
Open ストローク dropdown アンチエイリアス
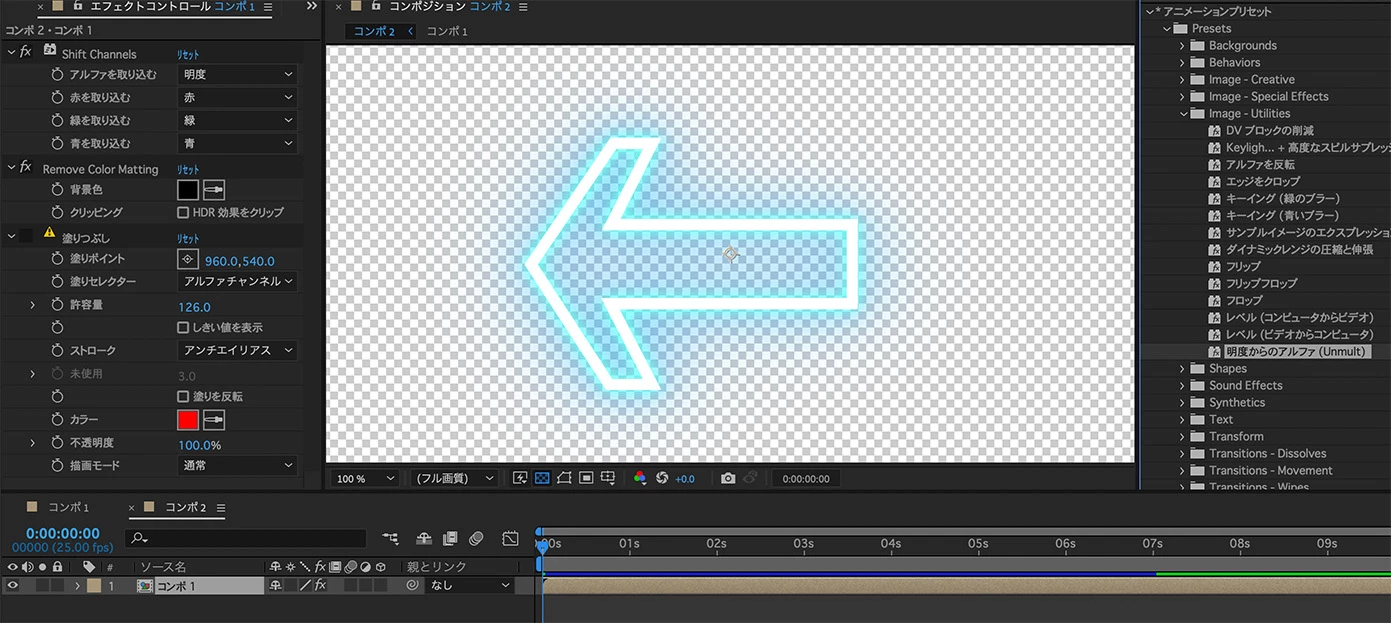238,351
